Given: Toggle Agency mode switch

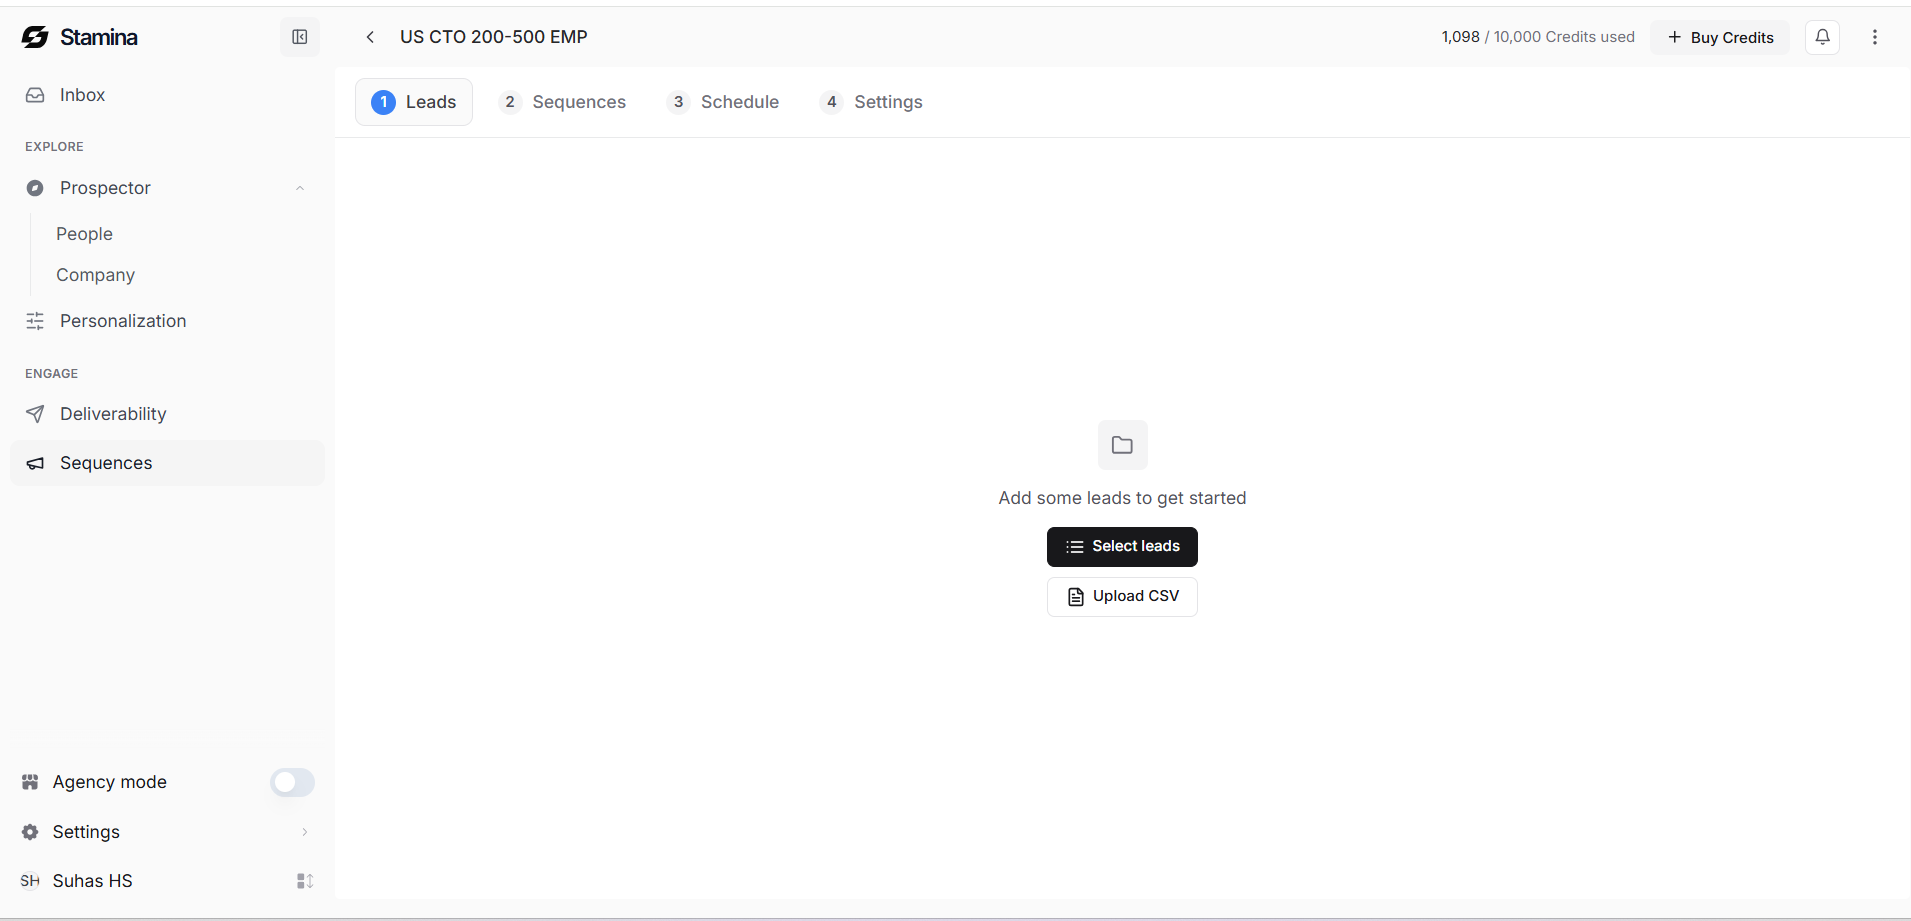Looking at the screenshot, I should (x=292, y=782).
